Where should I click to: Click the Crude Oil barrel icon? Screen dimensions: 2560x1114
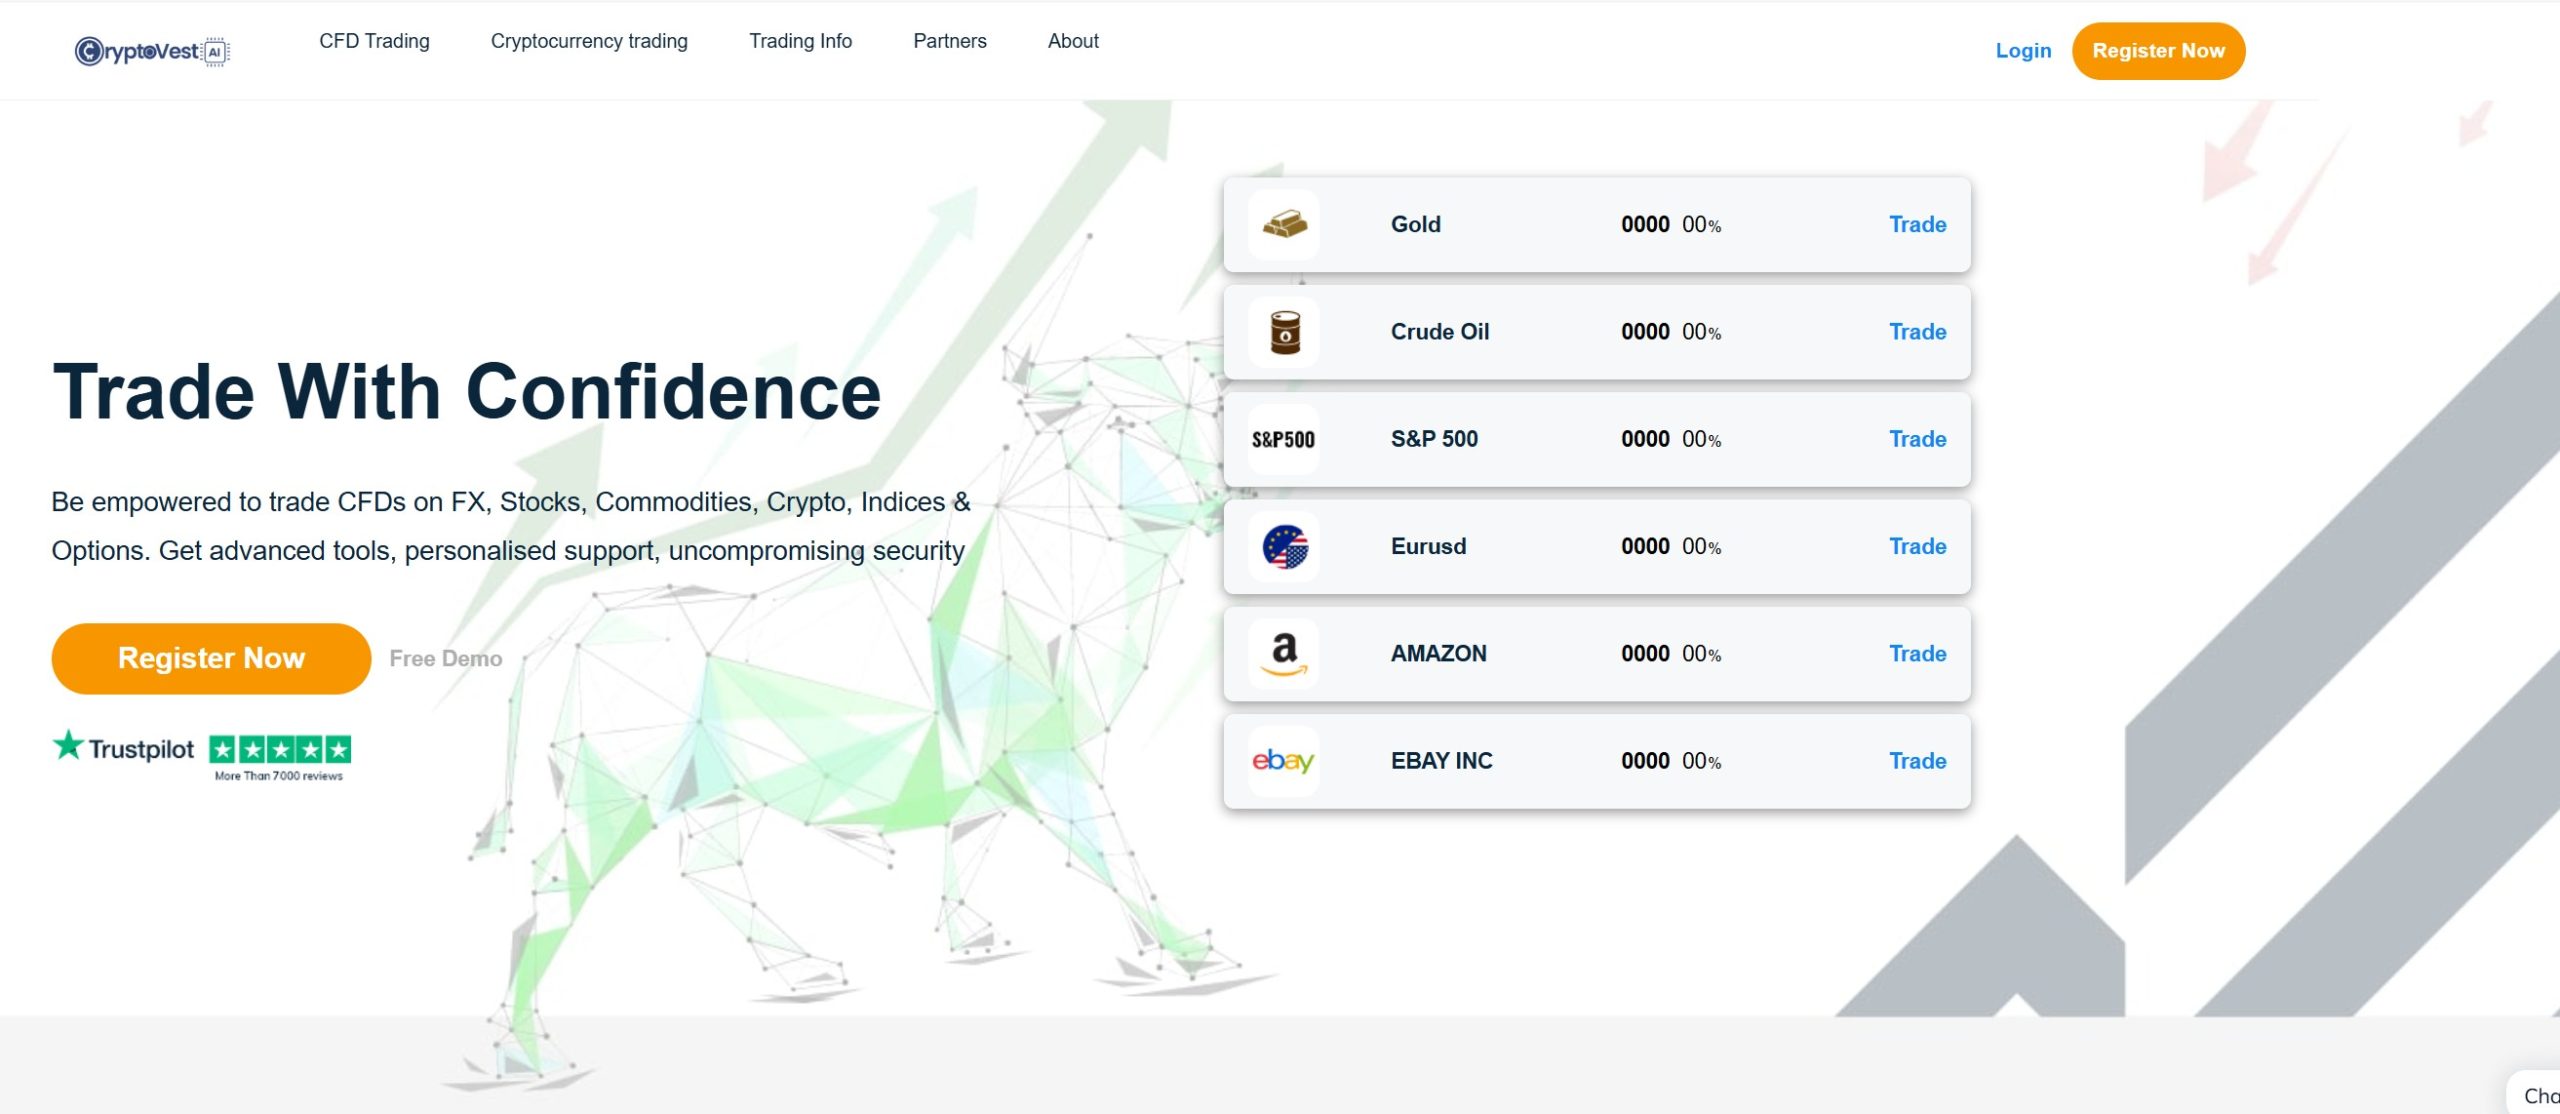coord(1284,332)
